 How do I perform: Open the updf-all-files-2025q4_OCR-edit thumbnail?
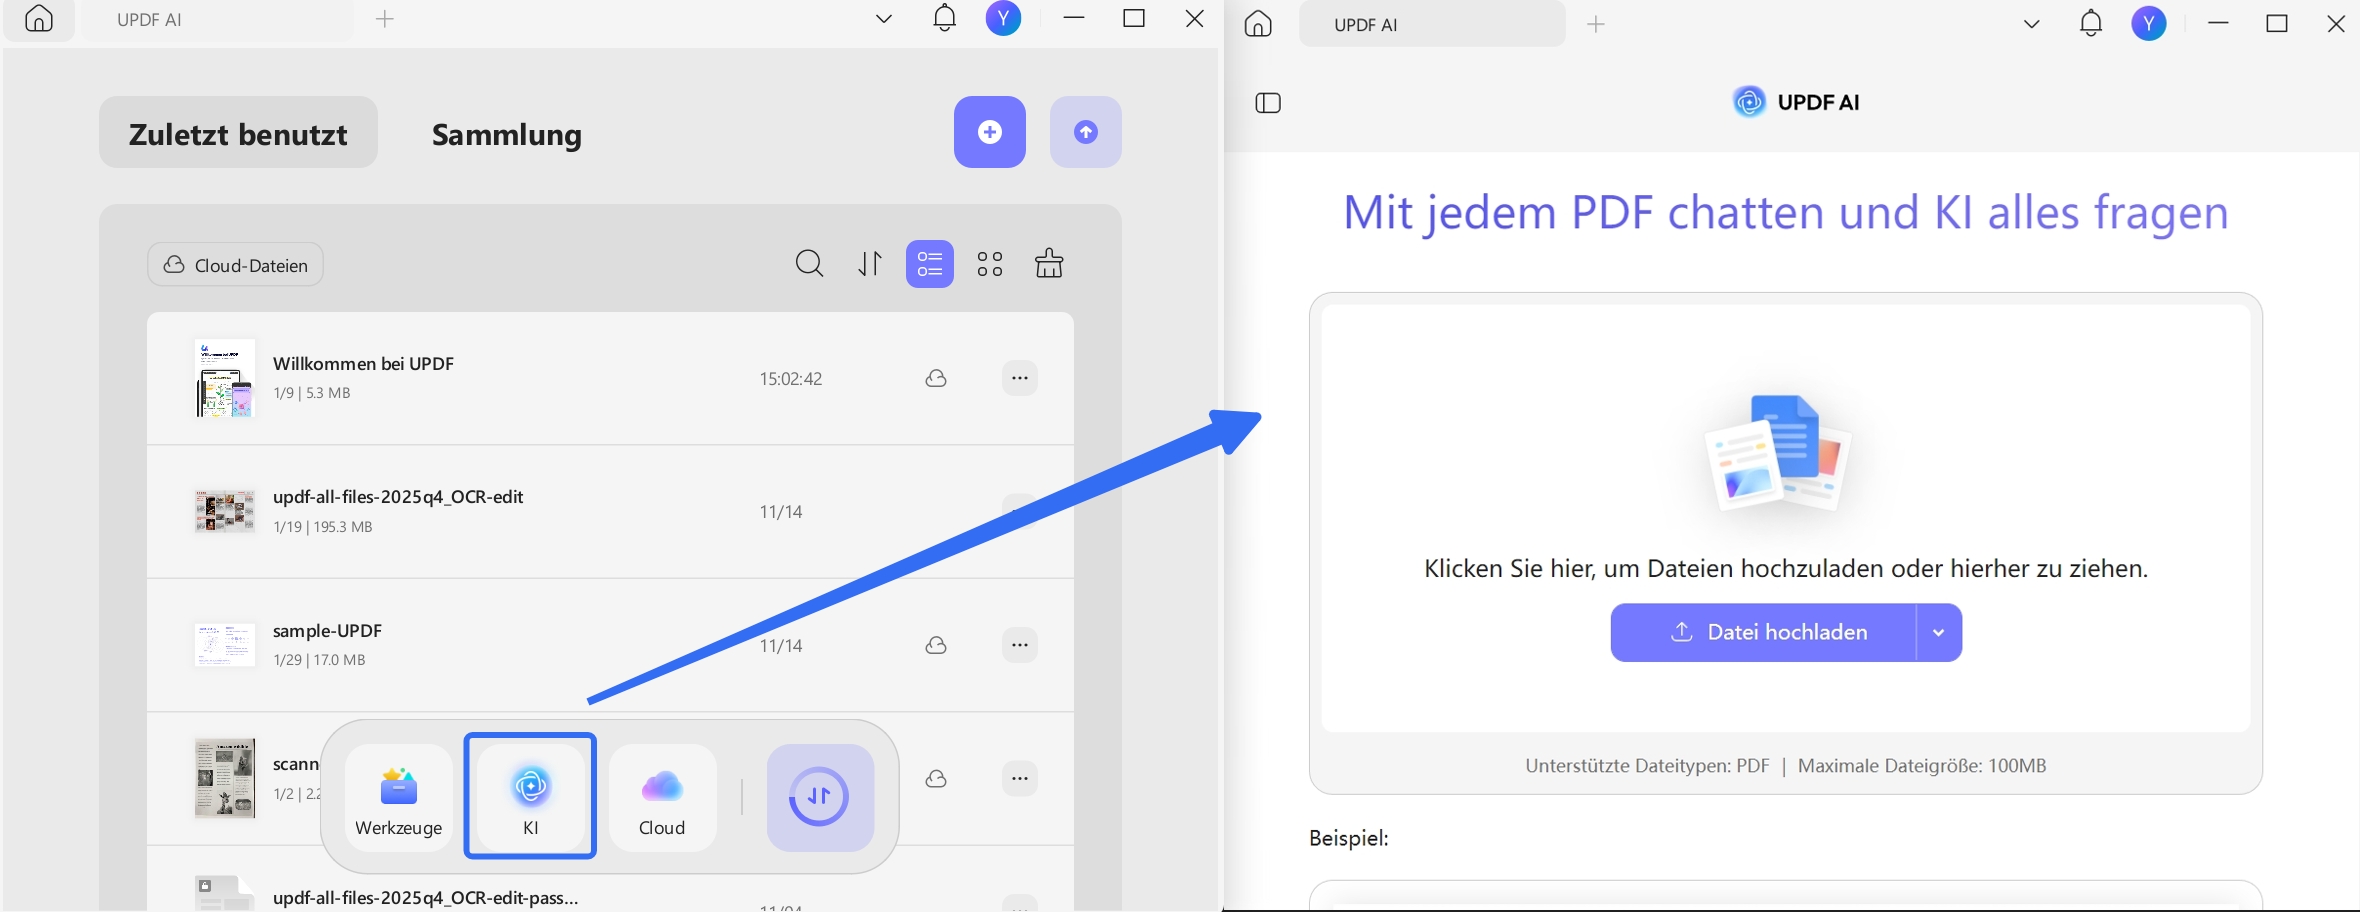click(x=224, y=512)
